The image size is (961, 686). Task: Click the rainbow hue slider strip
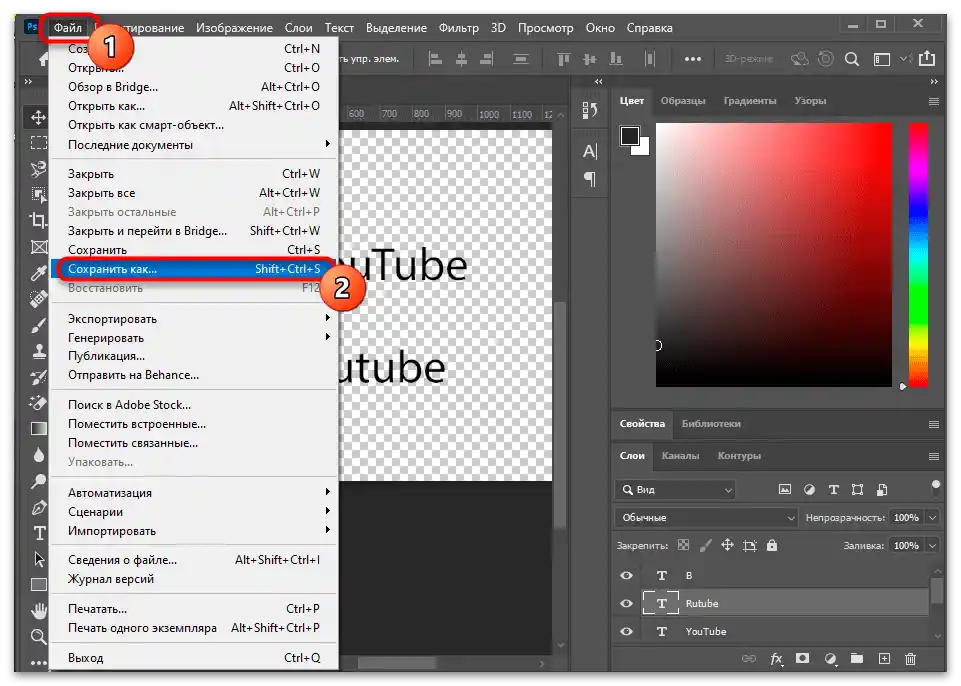coord(918,255)
